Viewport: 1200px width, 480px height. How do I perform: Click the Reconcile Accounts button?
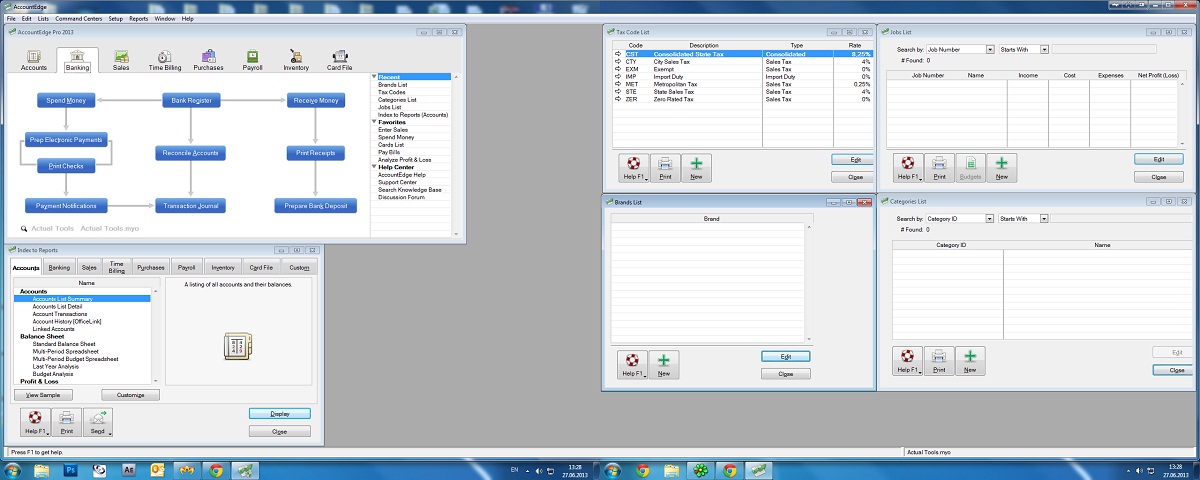(191, 153)
